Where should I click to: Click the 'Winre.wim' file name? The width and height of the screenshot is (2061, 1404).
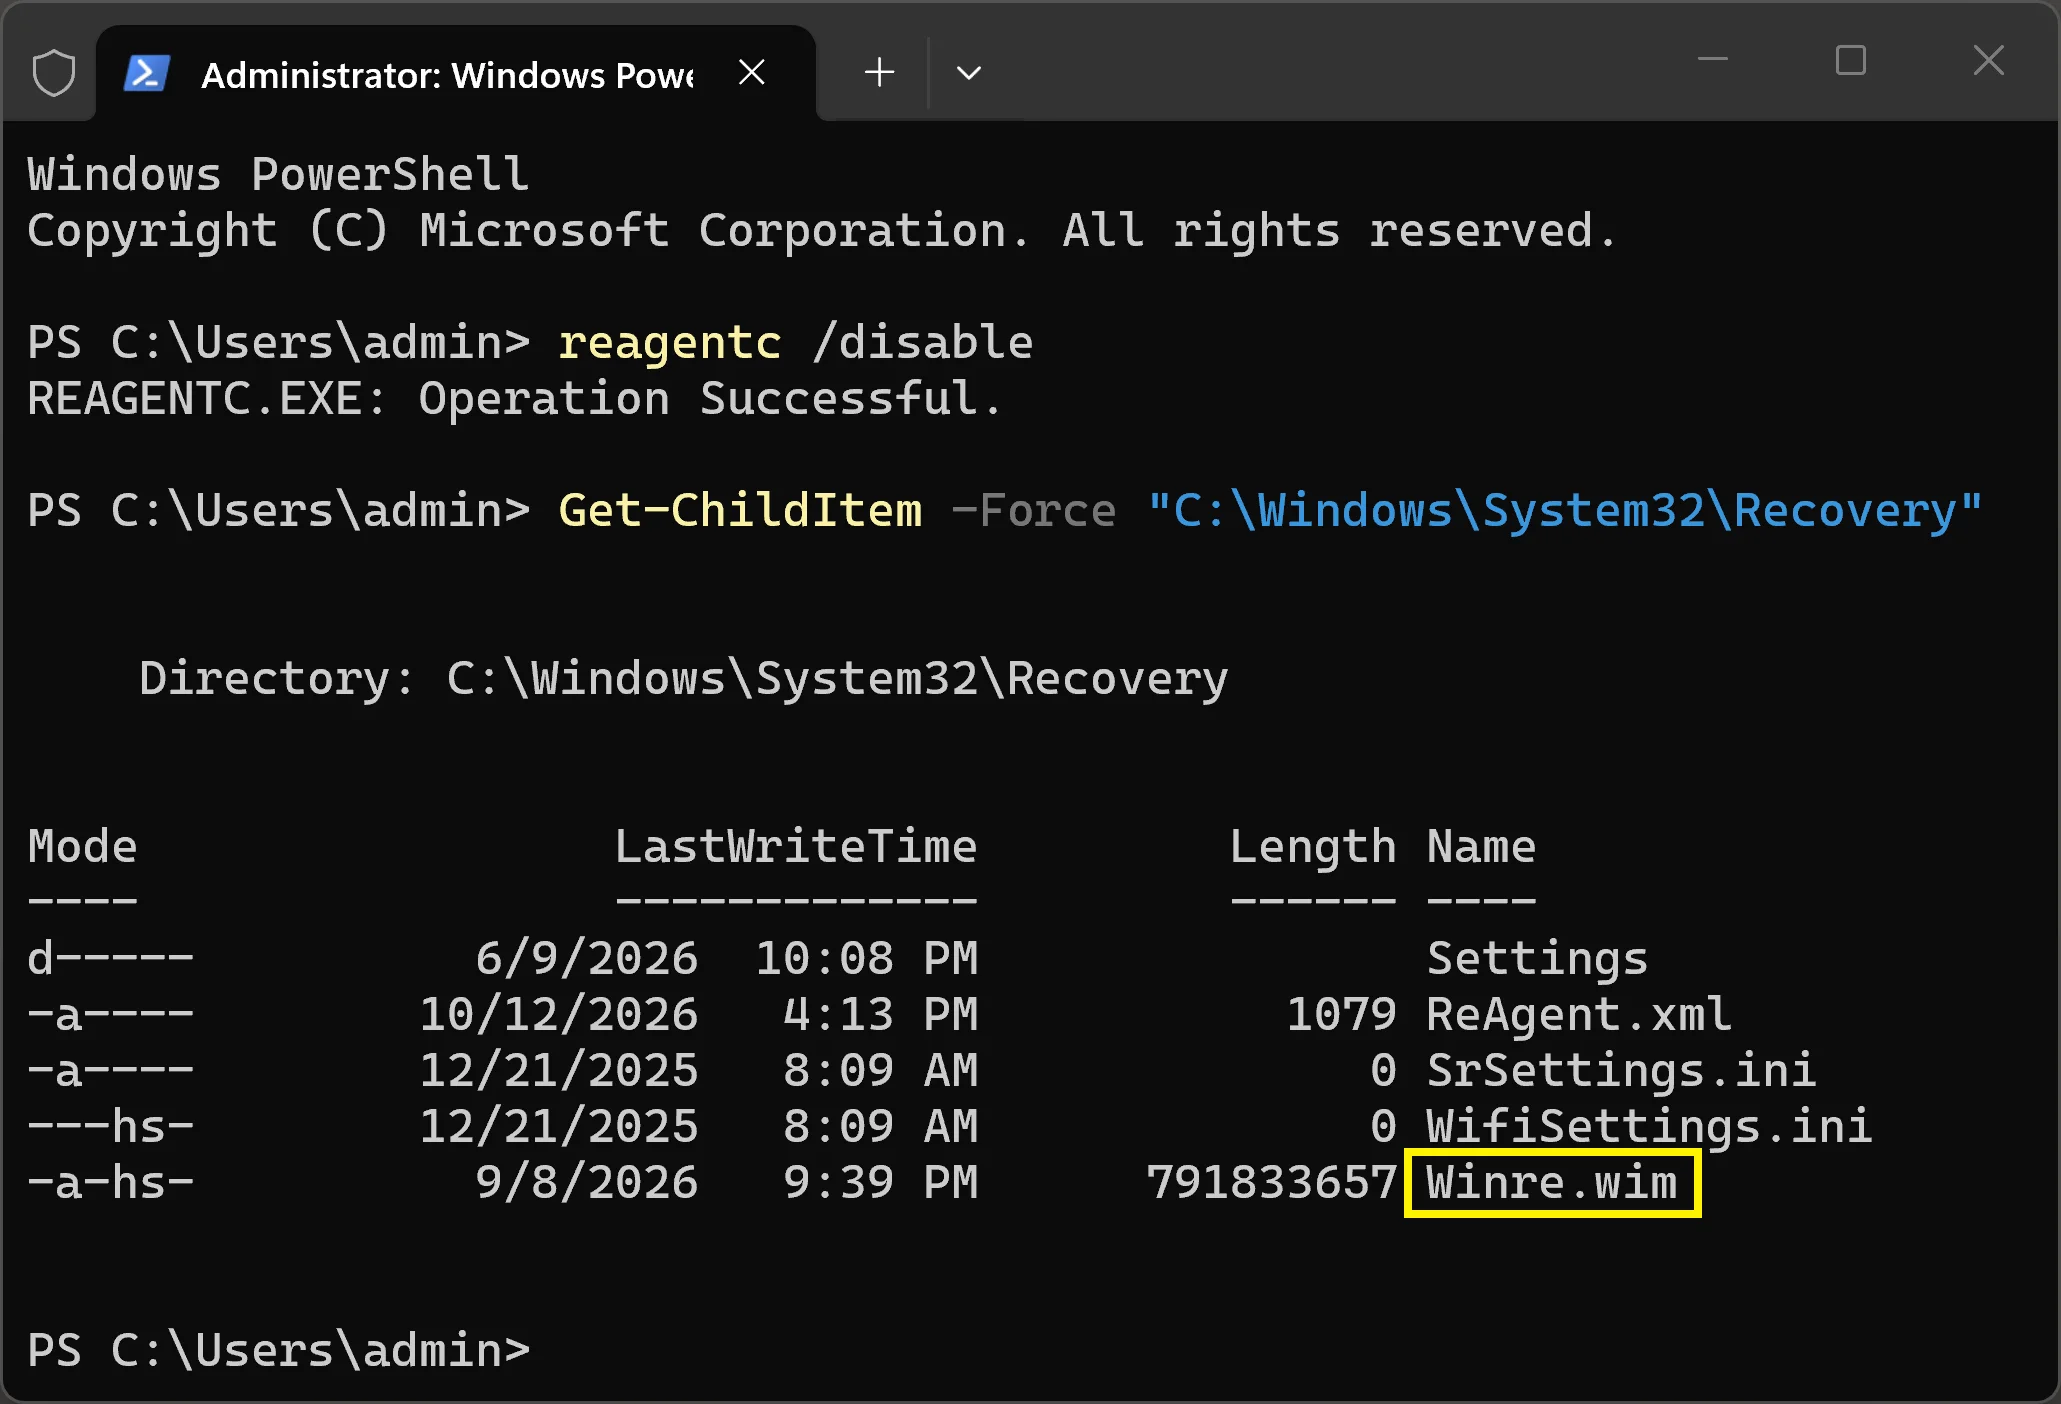[1551, 1183]
